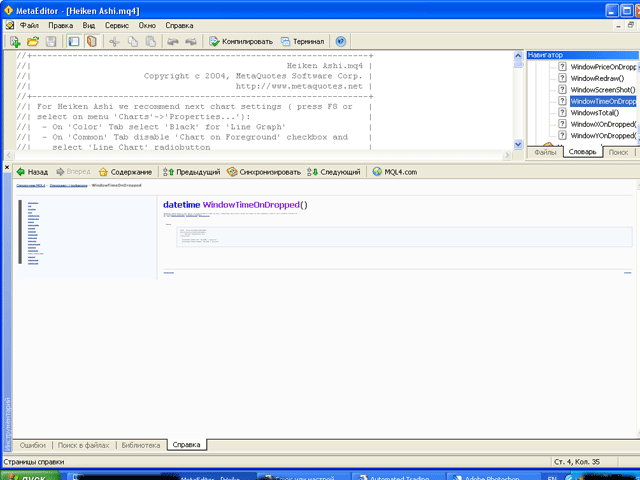Open the MQL4.com website link
640x480 pixels.
click(x=395, y=172)
